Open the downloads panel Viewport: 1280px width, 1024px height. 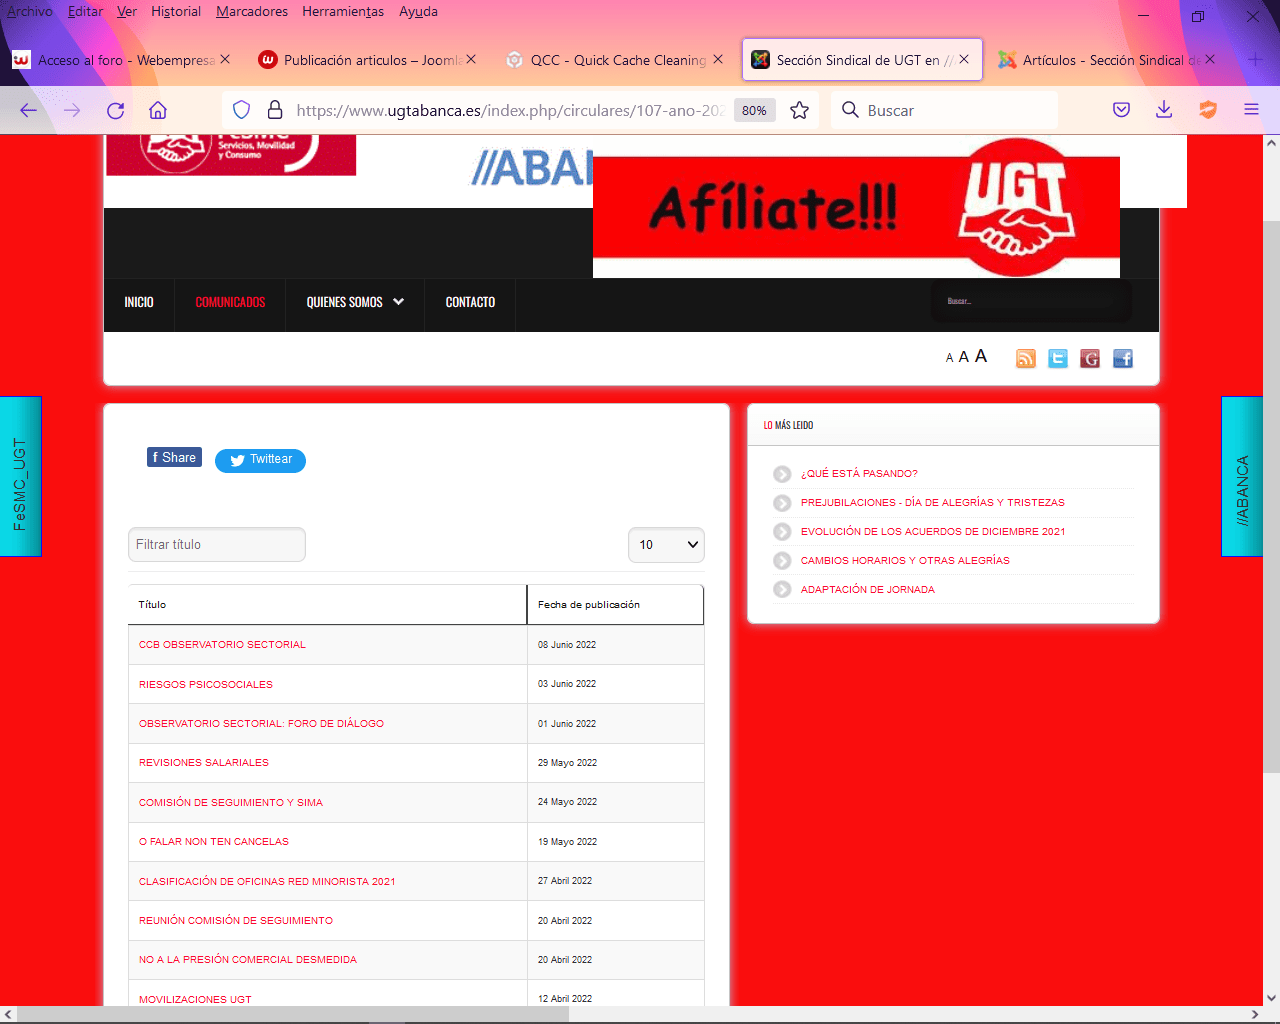pyautogui.click(x=1164, y=110)
